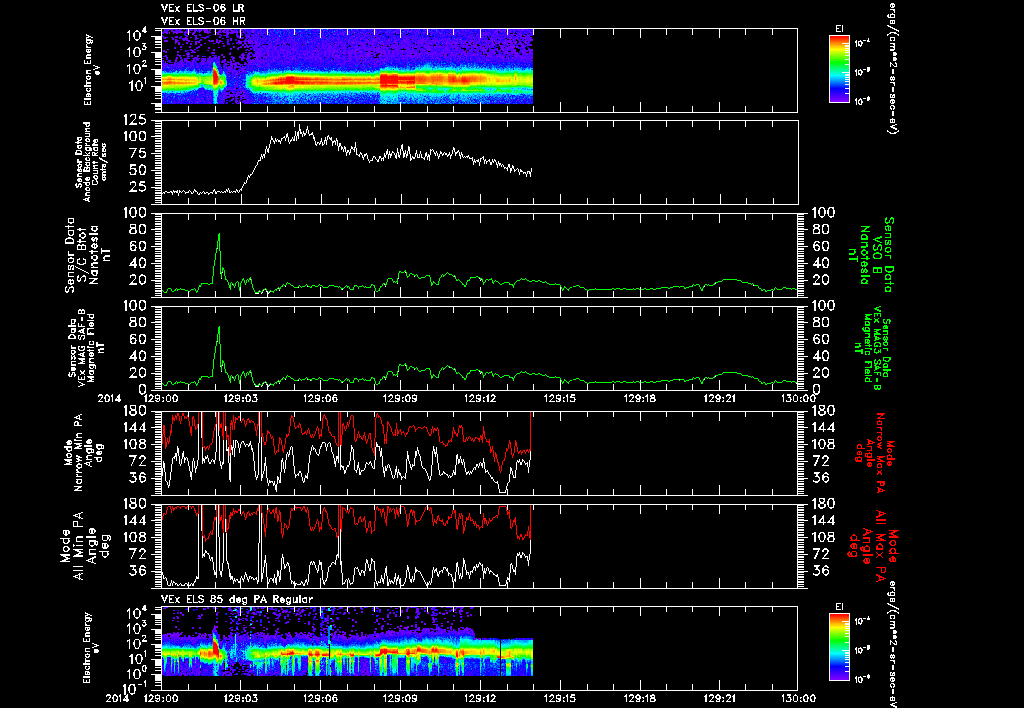Click the "VEx ELS 85 deg PA Regular" title
Screen dimensions: 1024x708
(237, 599)
